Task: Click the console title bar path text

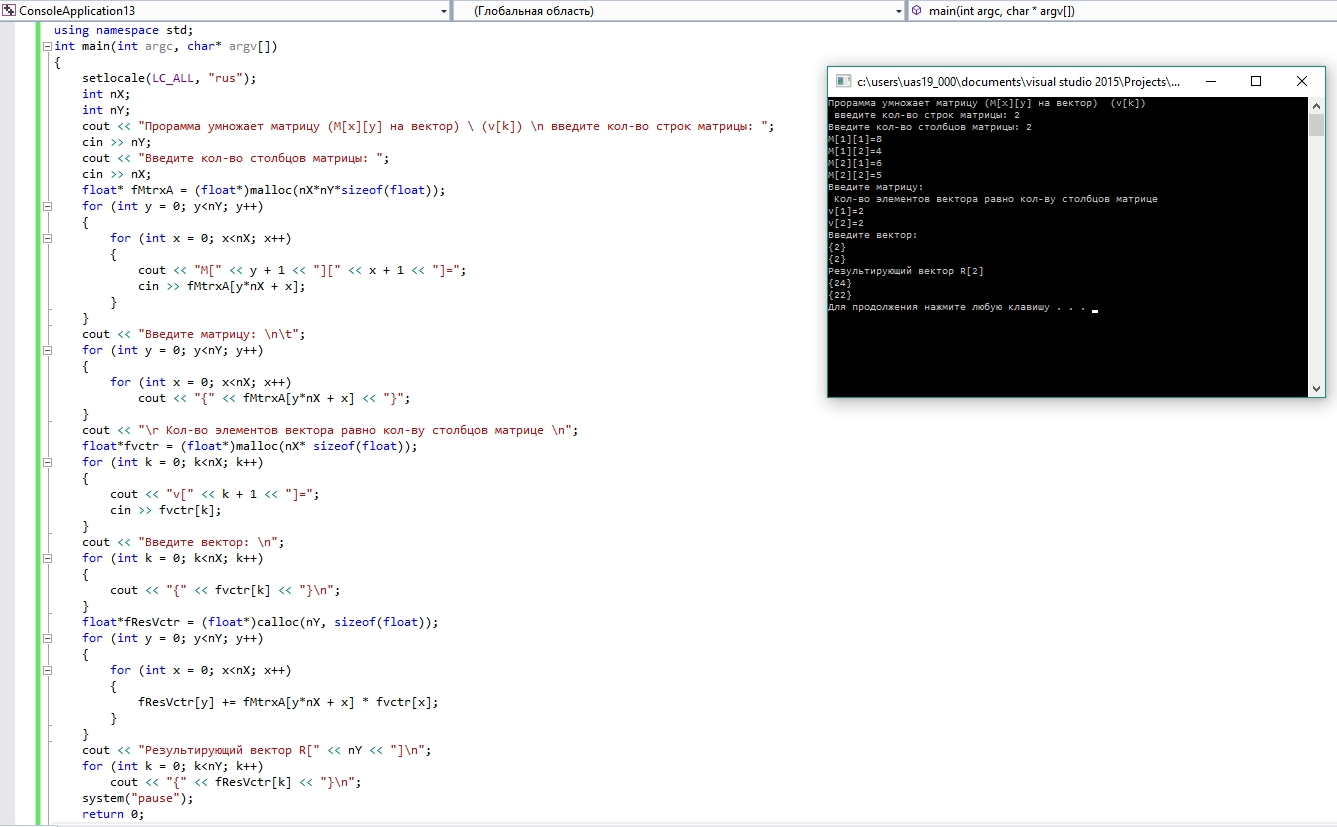Action: tap(1019, 82)
